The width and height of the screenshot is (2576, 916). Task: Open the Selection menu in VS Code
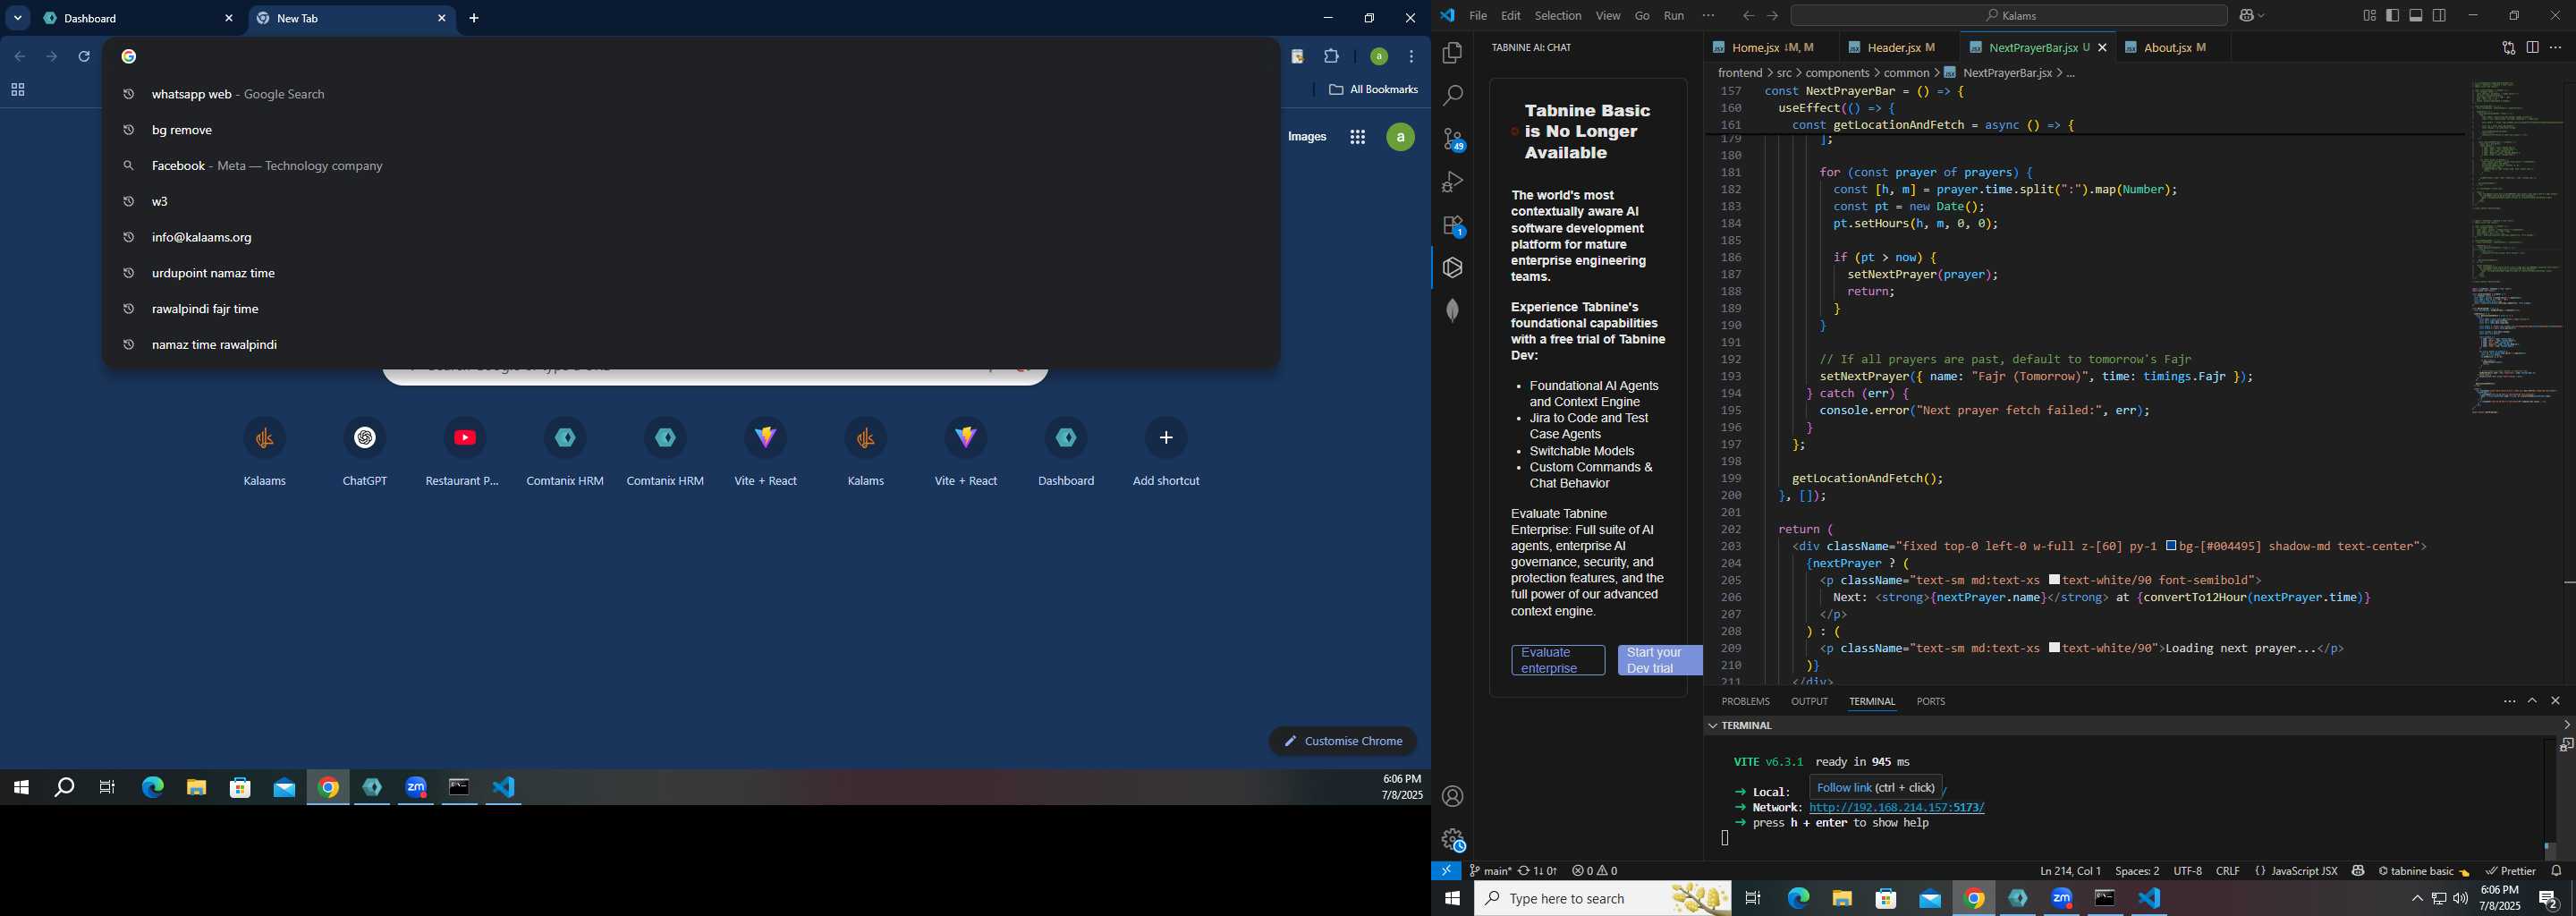point(1558,16)
